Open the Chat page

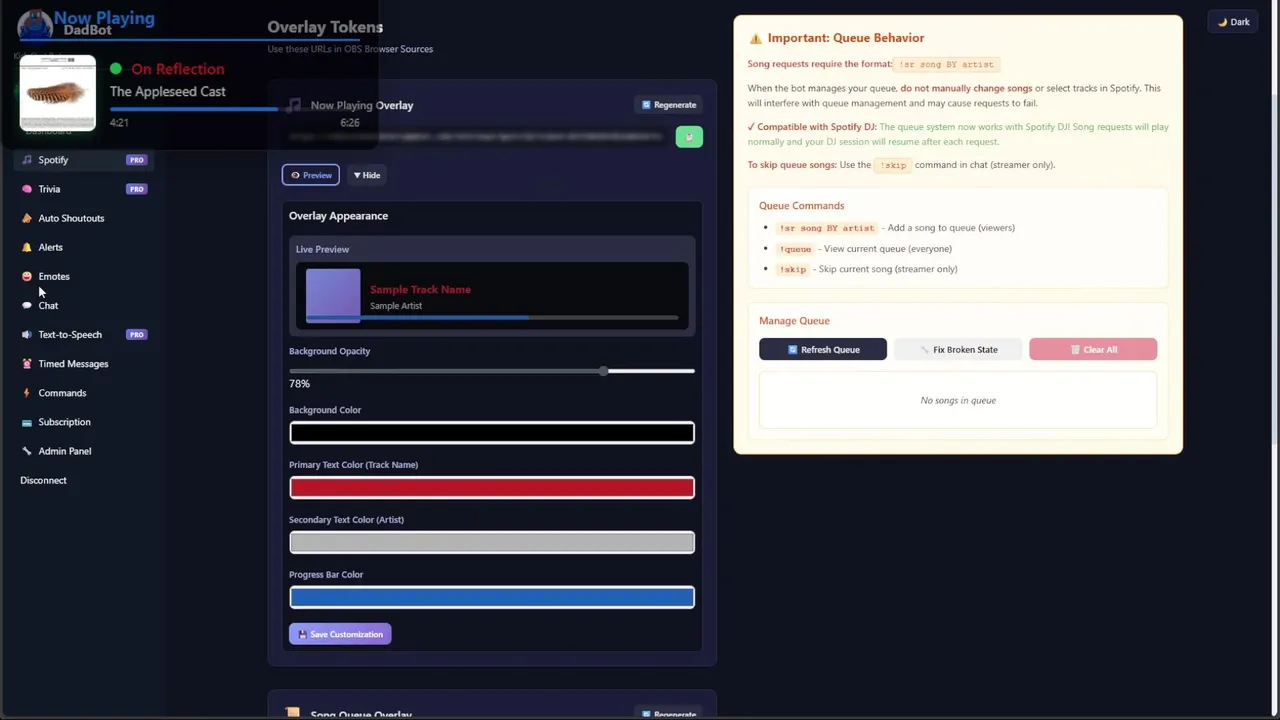pos(85,305)
